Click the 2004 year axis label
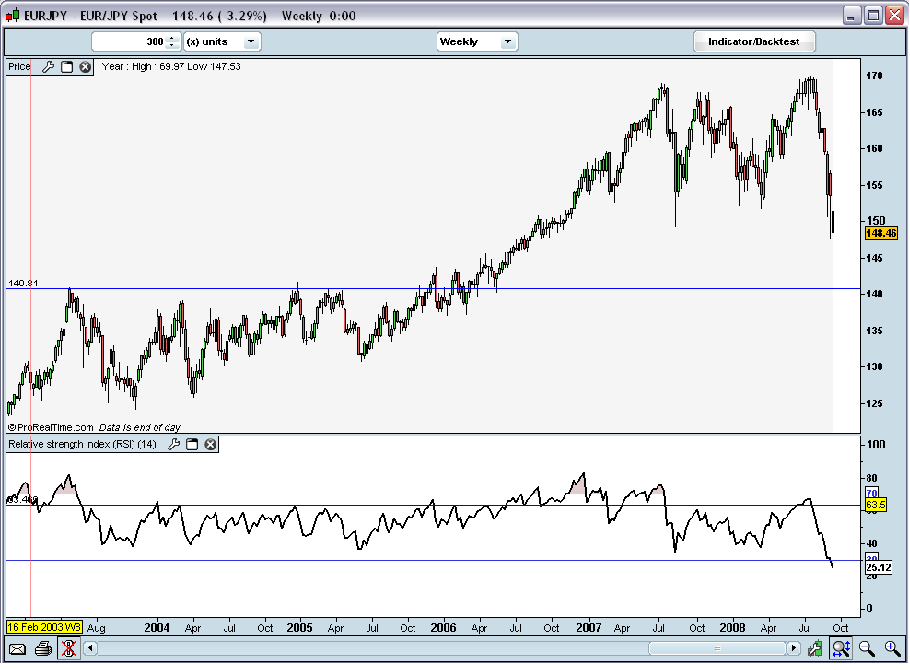Image resolution: width=910 pixels, height=670 pixels. pos(157,628)
